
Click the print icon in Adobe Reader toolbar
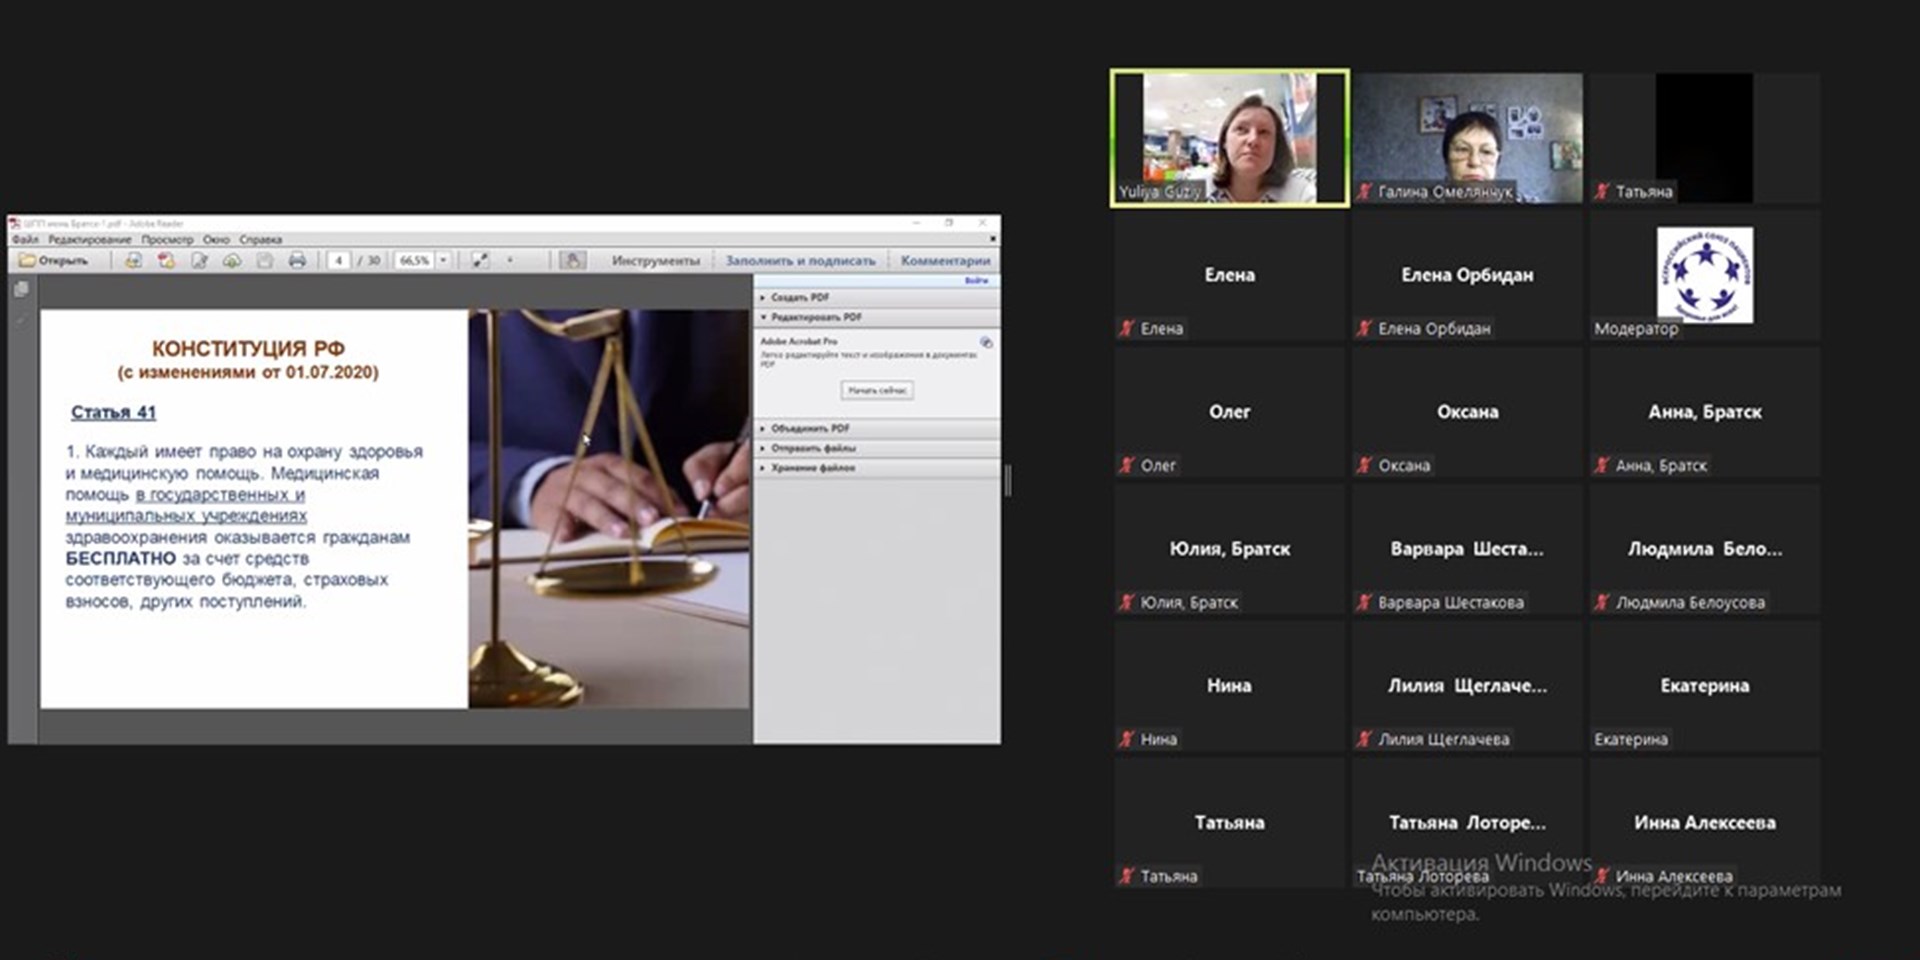(x=297, y=261)
